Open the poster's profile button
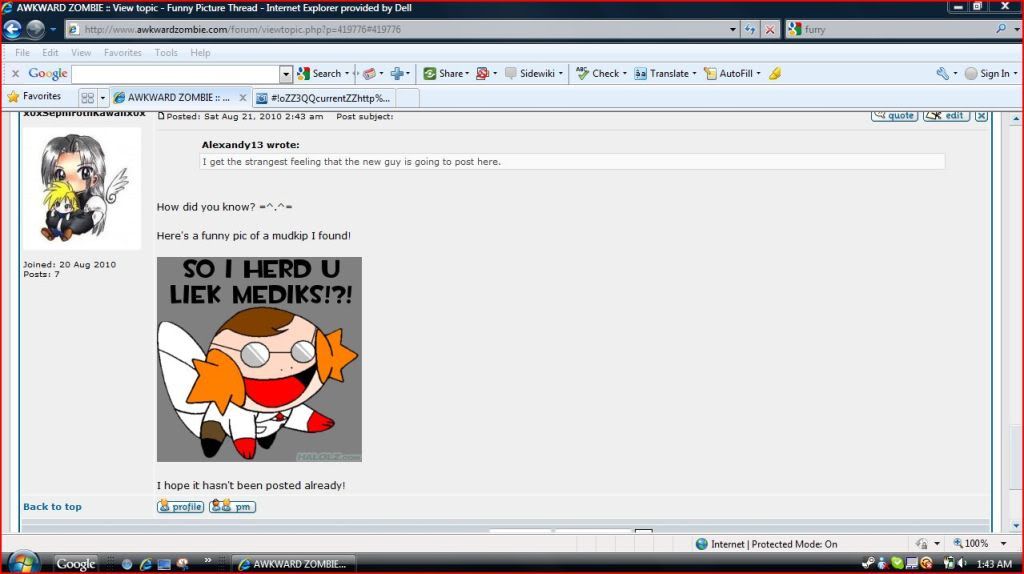Image resolution: width=1024 pixels, height=574 pixels. [180, 507]
